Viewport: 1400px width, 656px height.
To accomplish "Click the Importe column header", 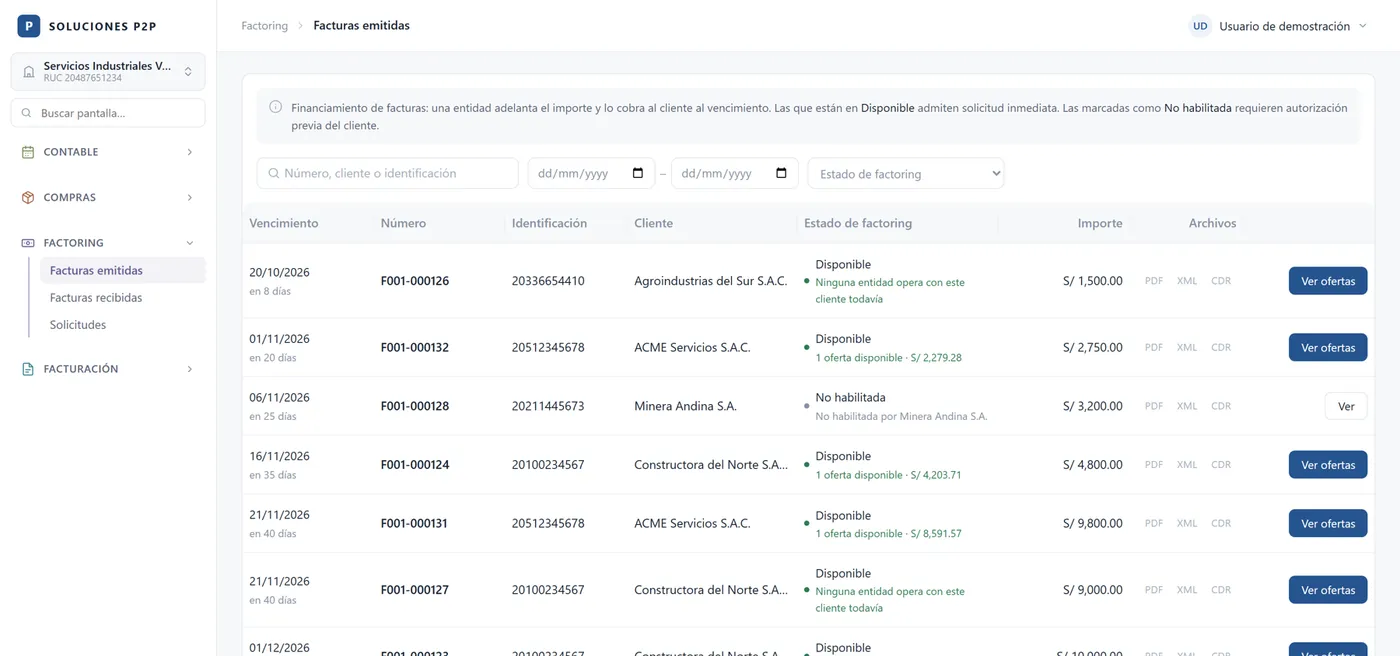I will (1100, 223).
